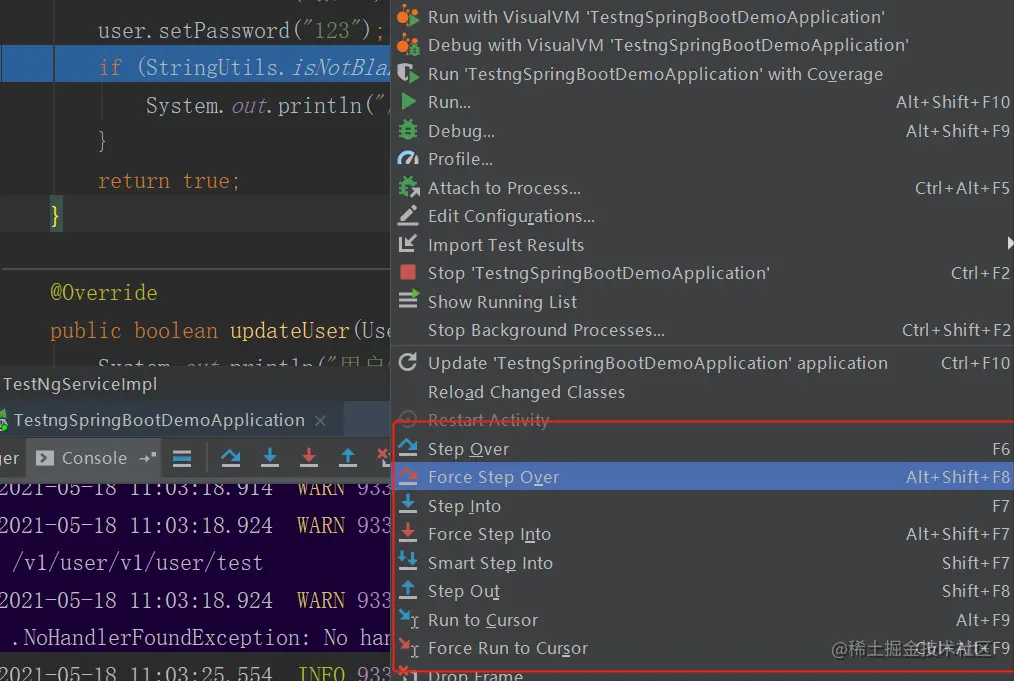Image resolution: width=1014 pixels, height=681 pixels.
Task: Click the debugger threads layout icon
Action: [182, 459]
